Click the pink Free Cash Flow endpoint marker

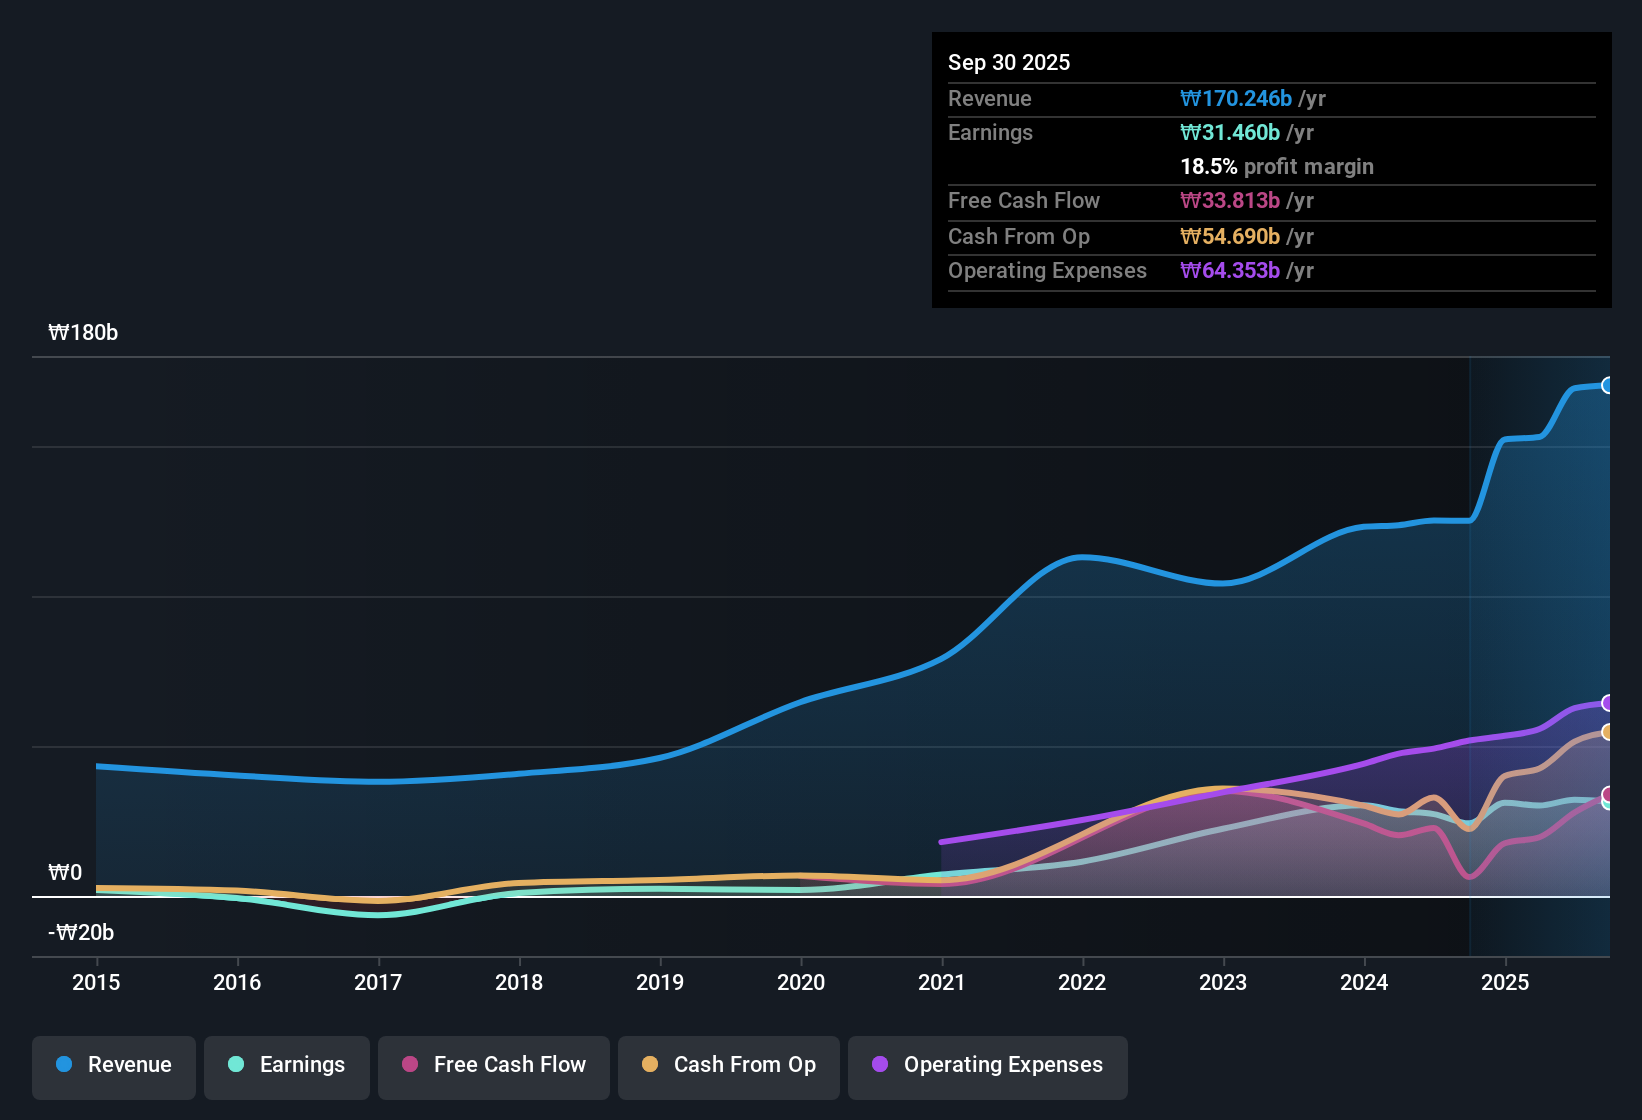1608,795
